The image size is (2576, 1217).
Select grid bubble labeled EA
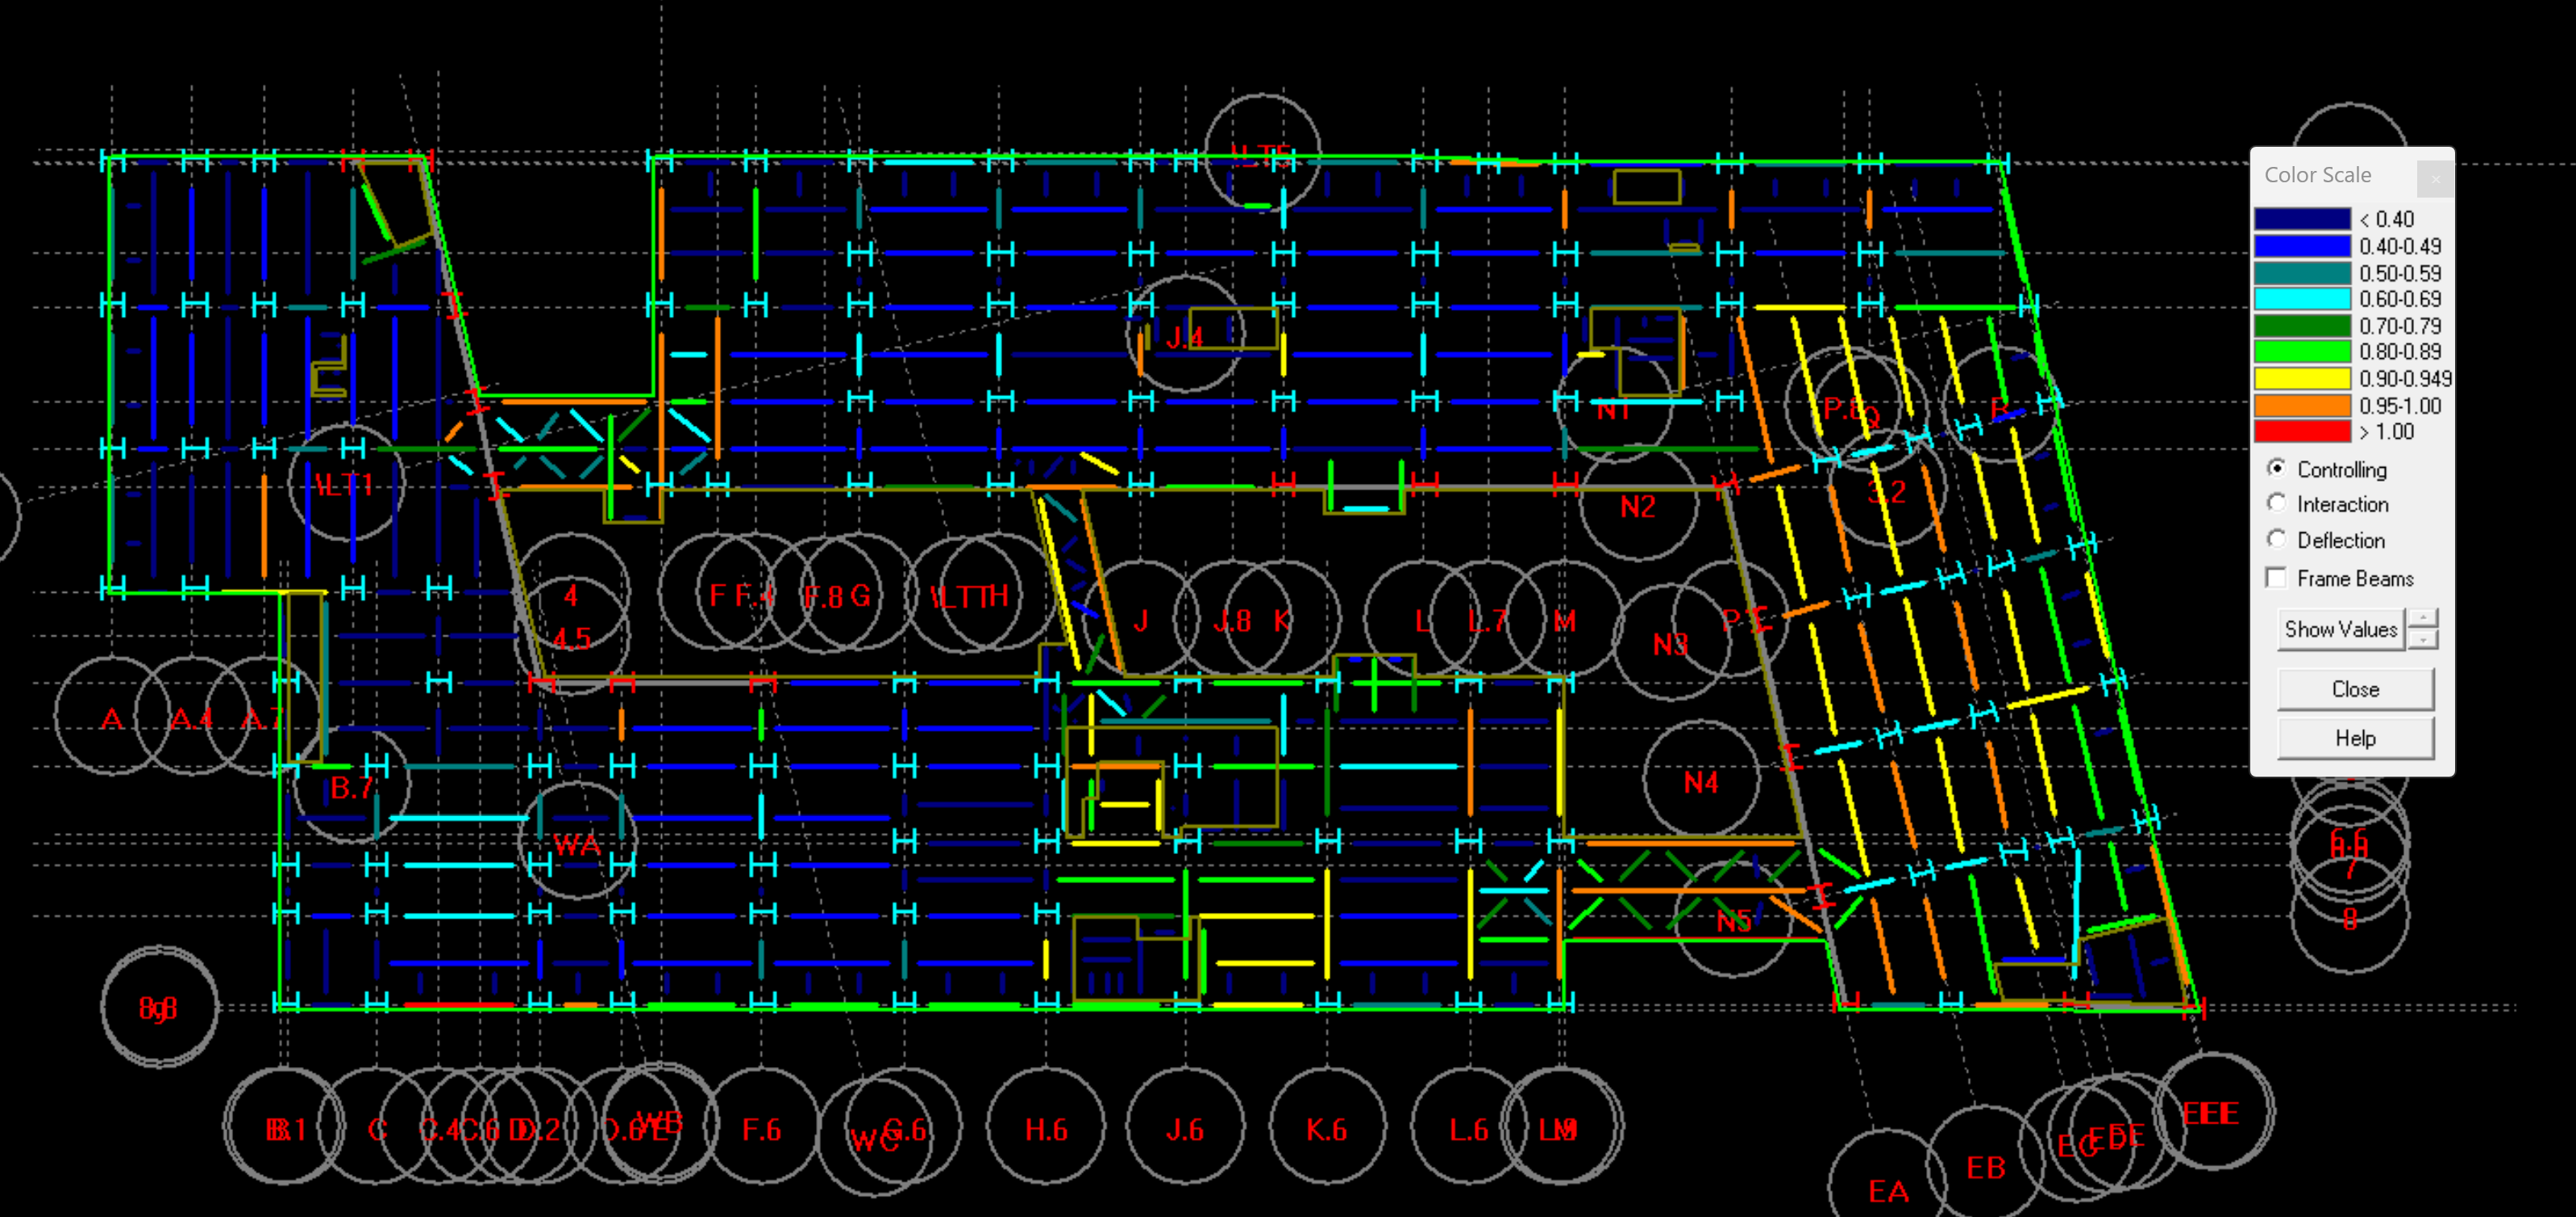[1888, 1188]
